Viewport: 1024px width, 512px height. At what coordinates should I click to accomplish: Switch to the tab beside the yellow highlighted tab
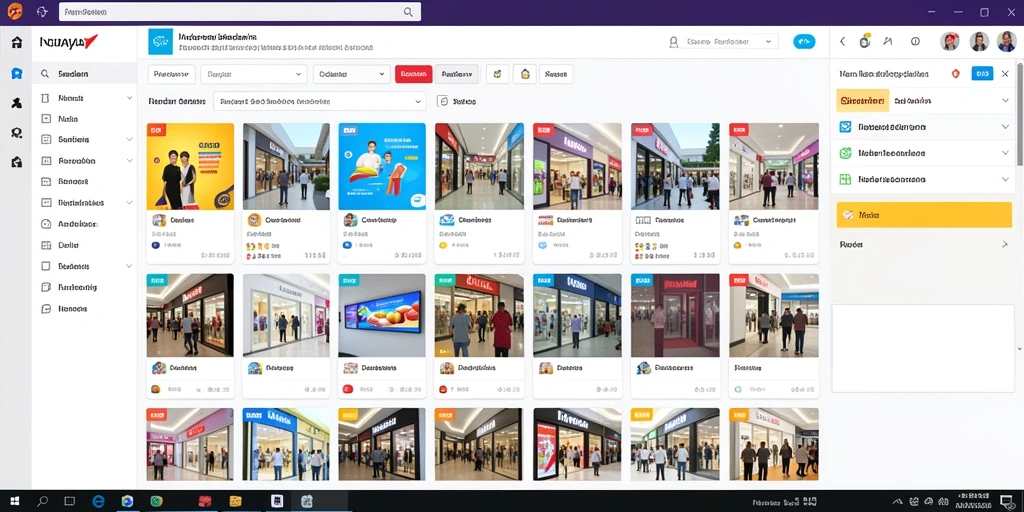[x=912, y=101]
